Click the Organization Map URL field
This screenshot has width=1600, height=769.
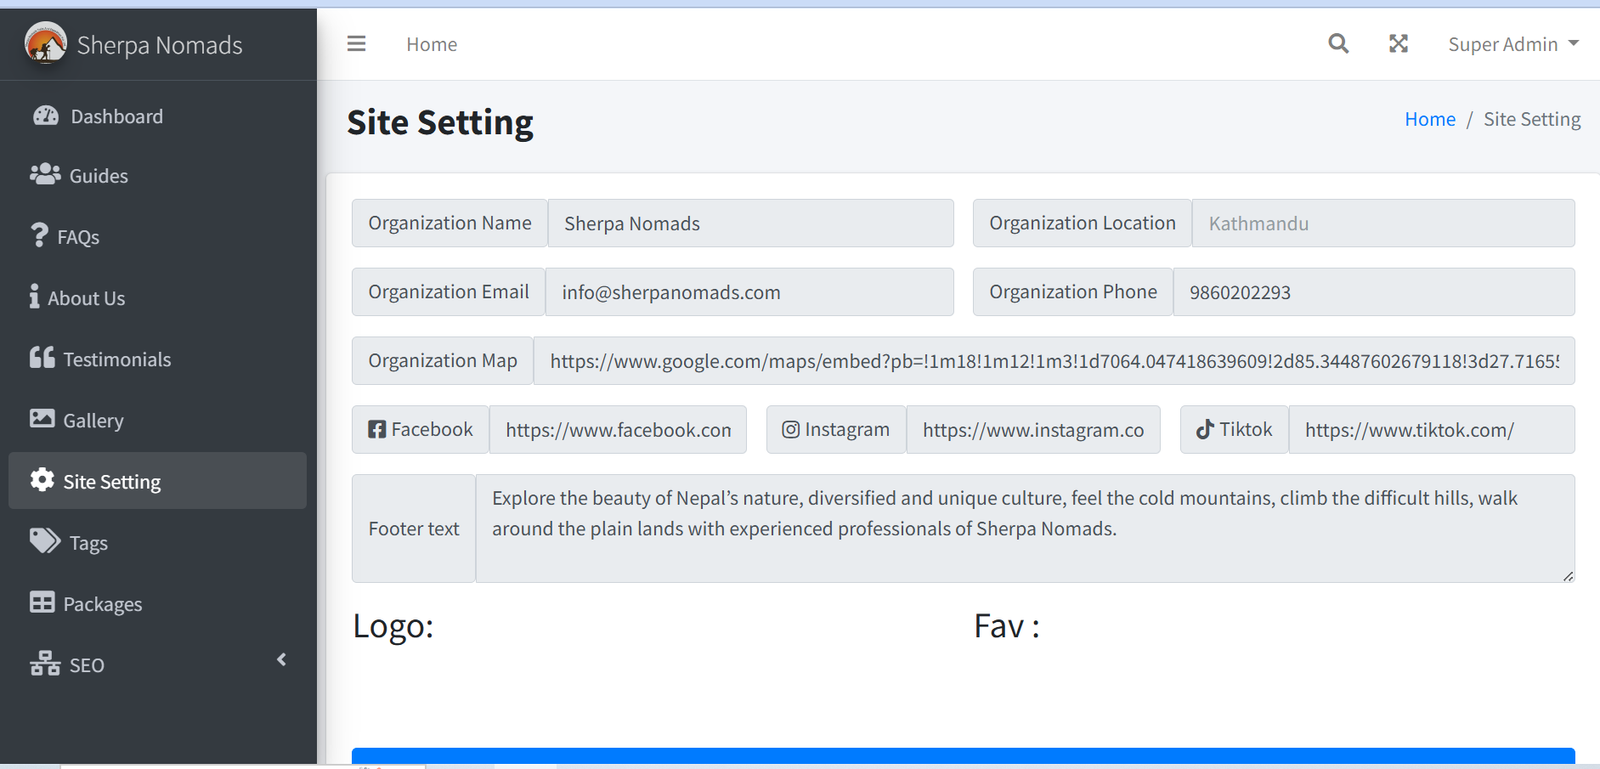1053,361
